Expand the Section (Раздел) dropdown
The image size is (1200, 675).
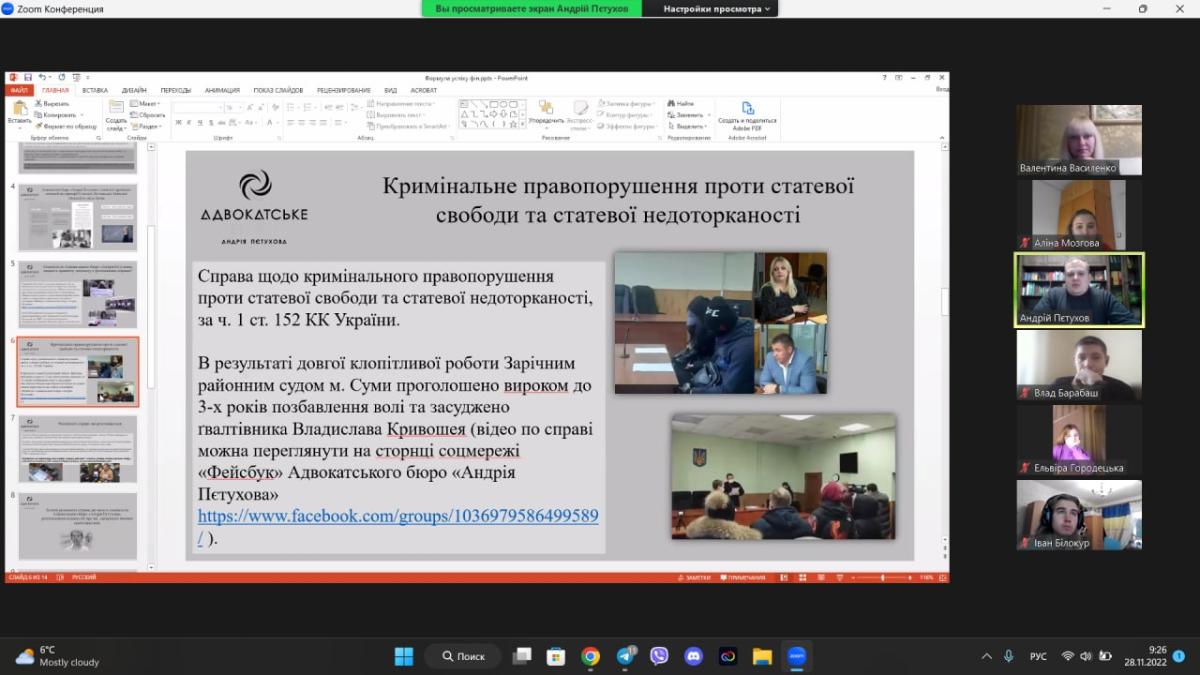(147, 126)
